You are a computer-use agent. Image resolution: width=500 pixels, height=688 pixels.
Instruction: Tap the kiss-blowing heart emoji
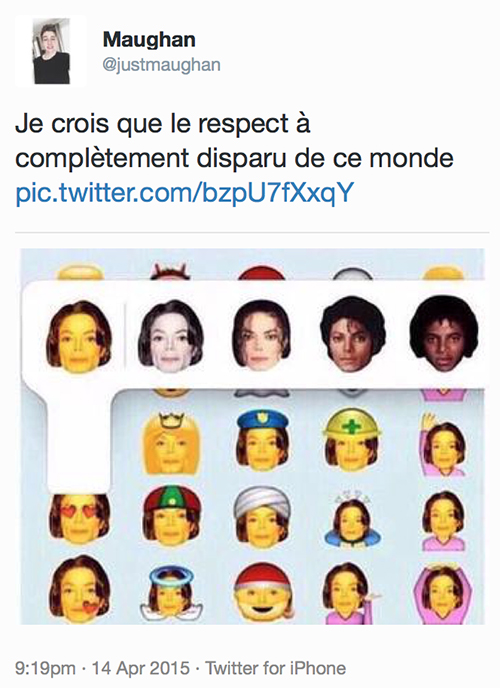[x=79, y=589]
